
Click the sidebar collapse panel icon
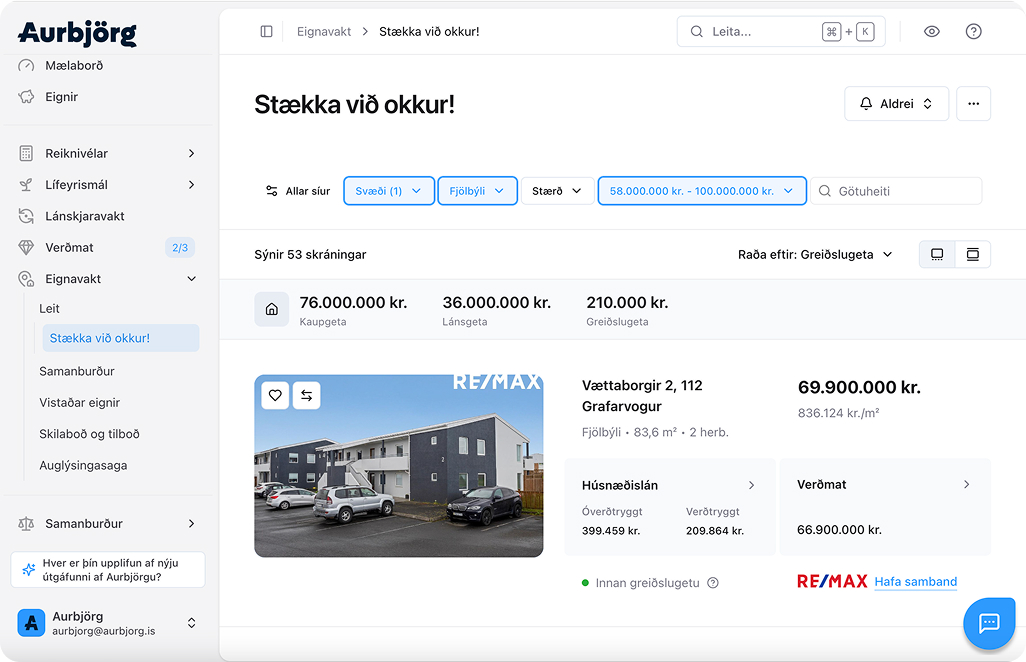(266, 32)
